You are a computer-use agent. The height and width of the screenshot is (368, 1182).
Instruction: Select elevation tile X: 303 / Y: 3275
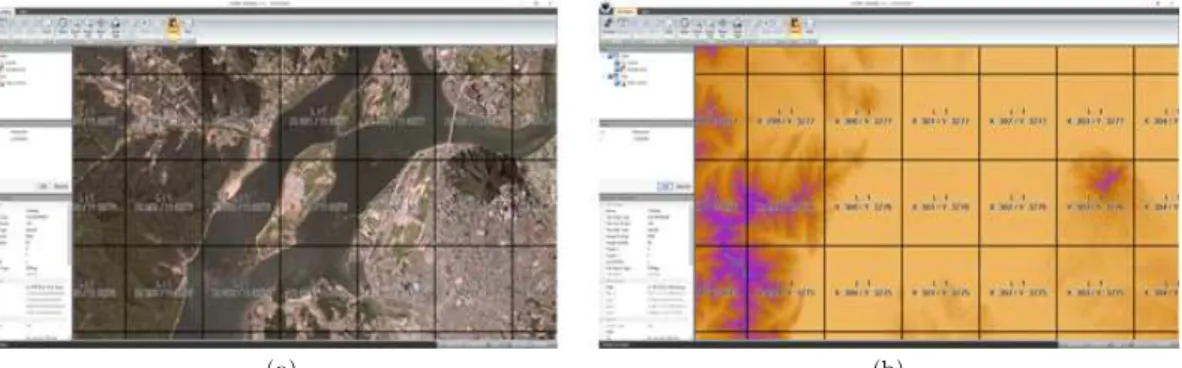[1095, 288]
